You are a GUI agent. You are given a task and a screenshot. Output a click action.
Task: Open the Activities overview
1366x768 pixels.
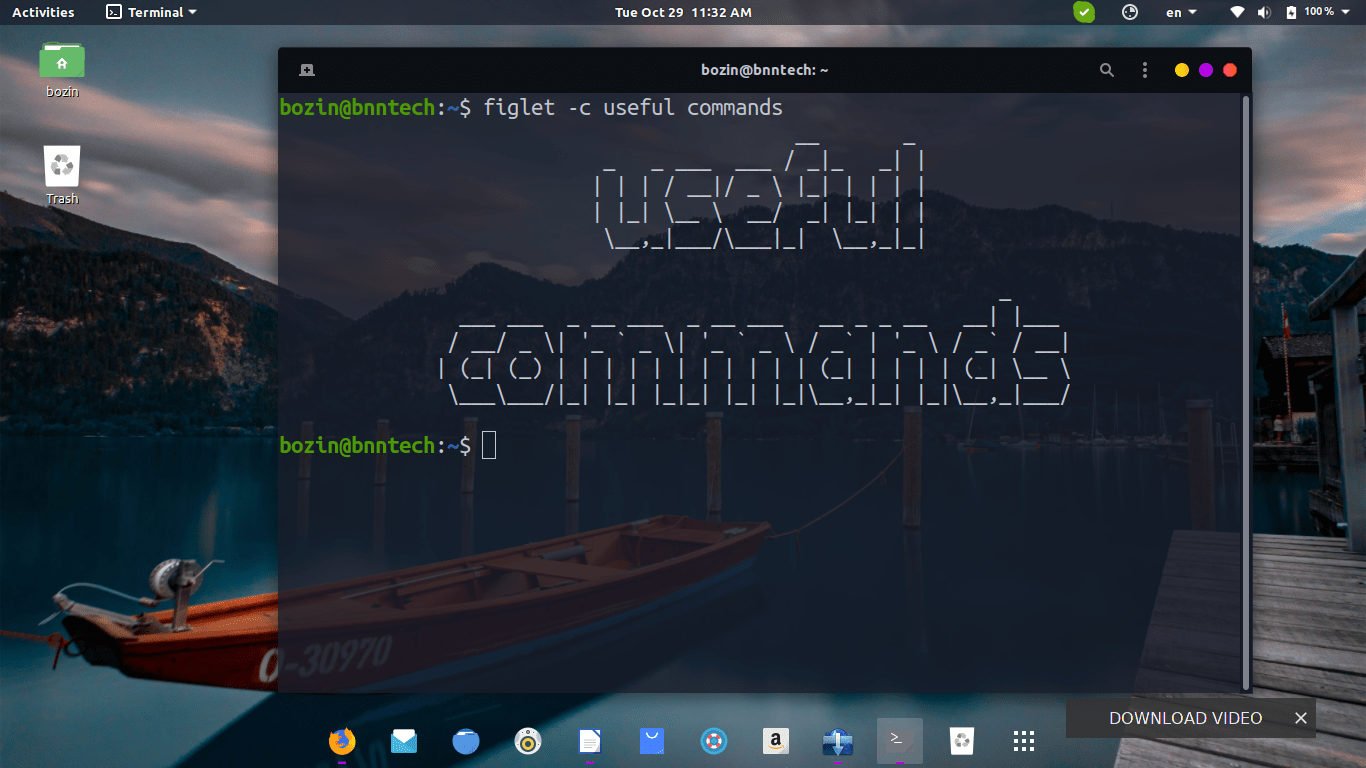point(43,12)
